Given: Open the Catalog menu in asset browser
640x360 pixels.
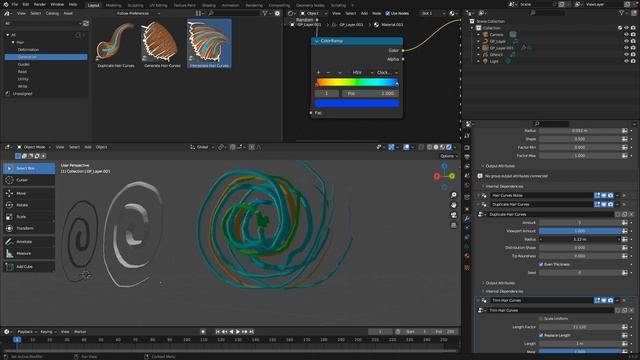Looking at the screenshot, I should (52, 13).
